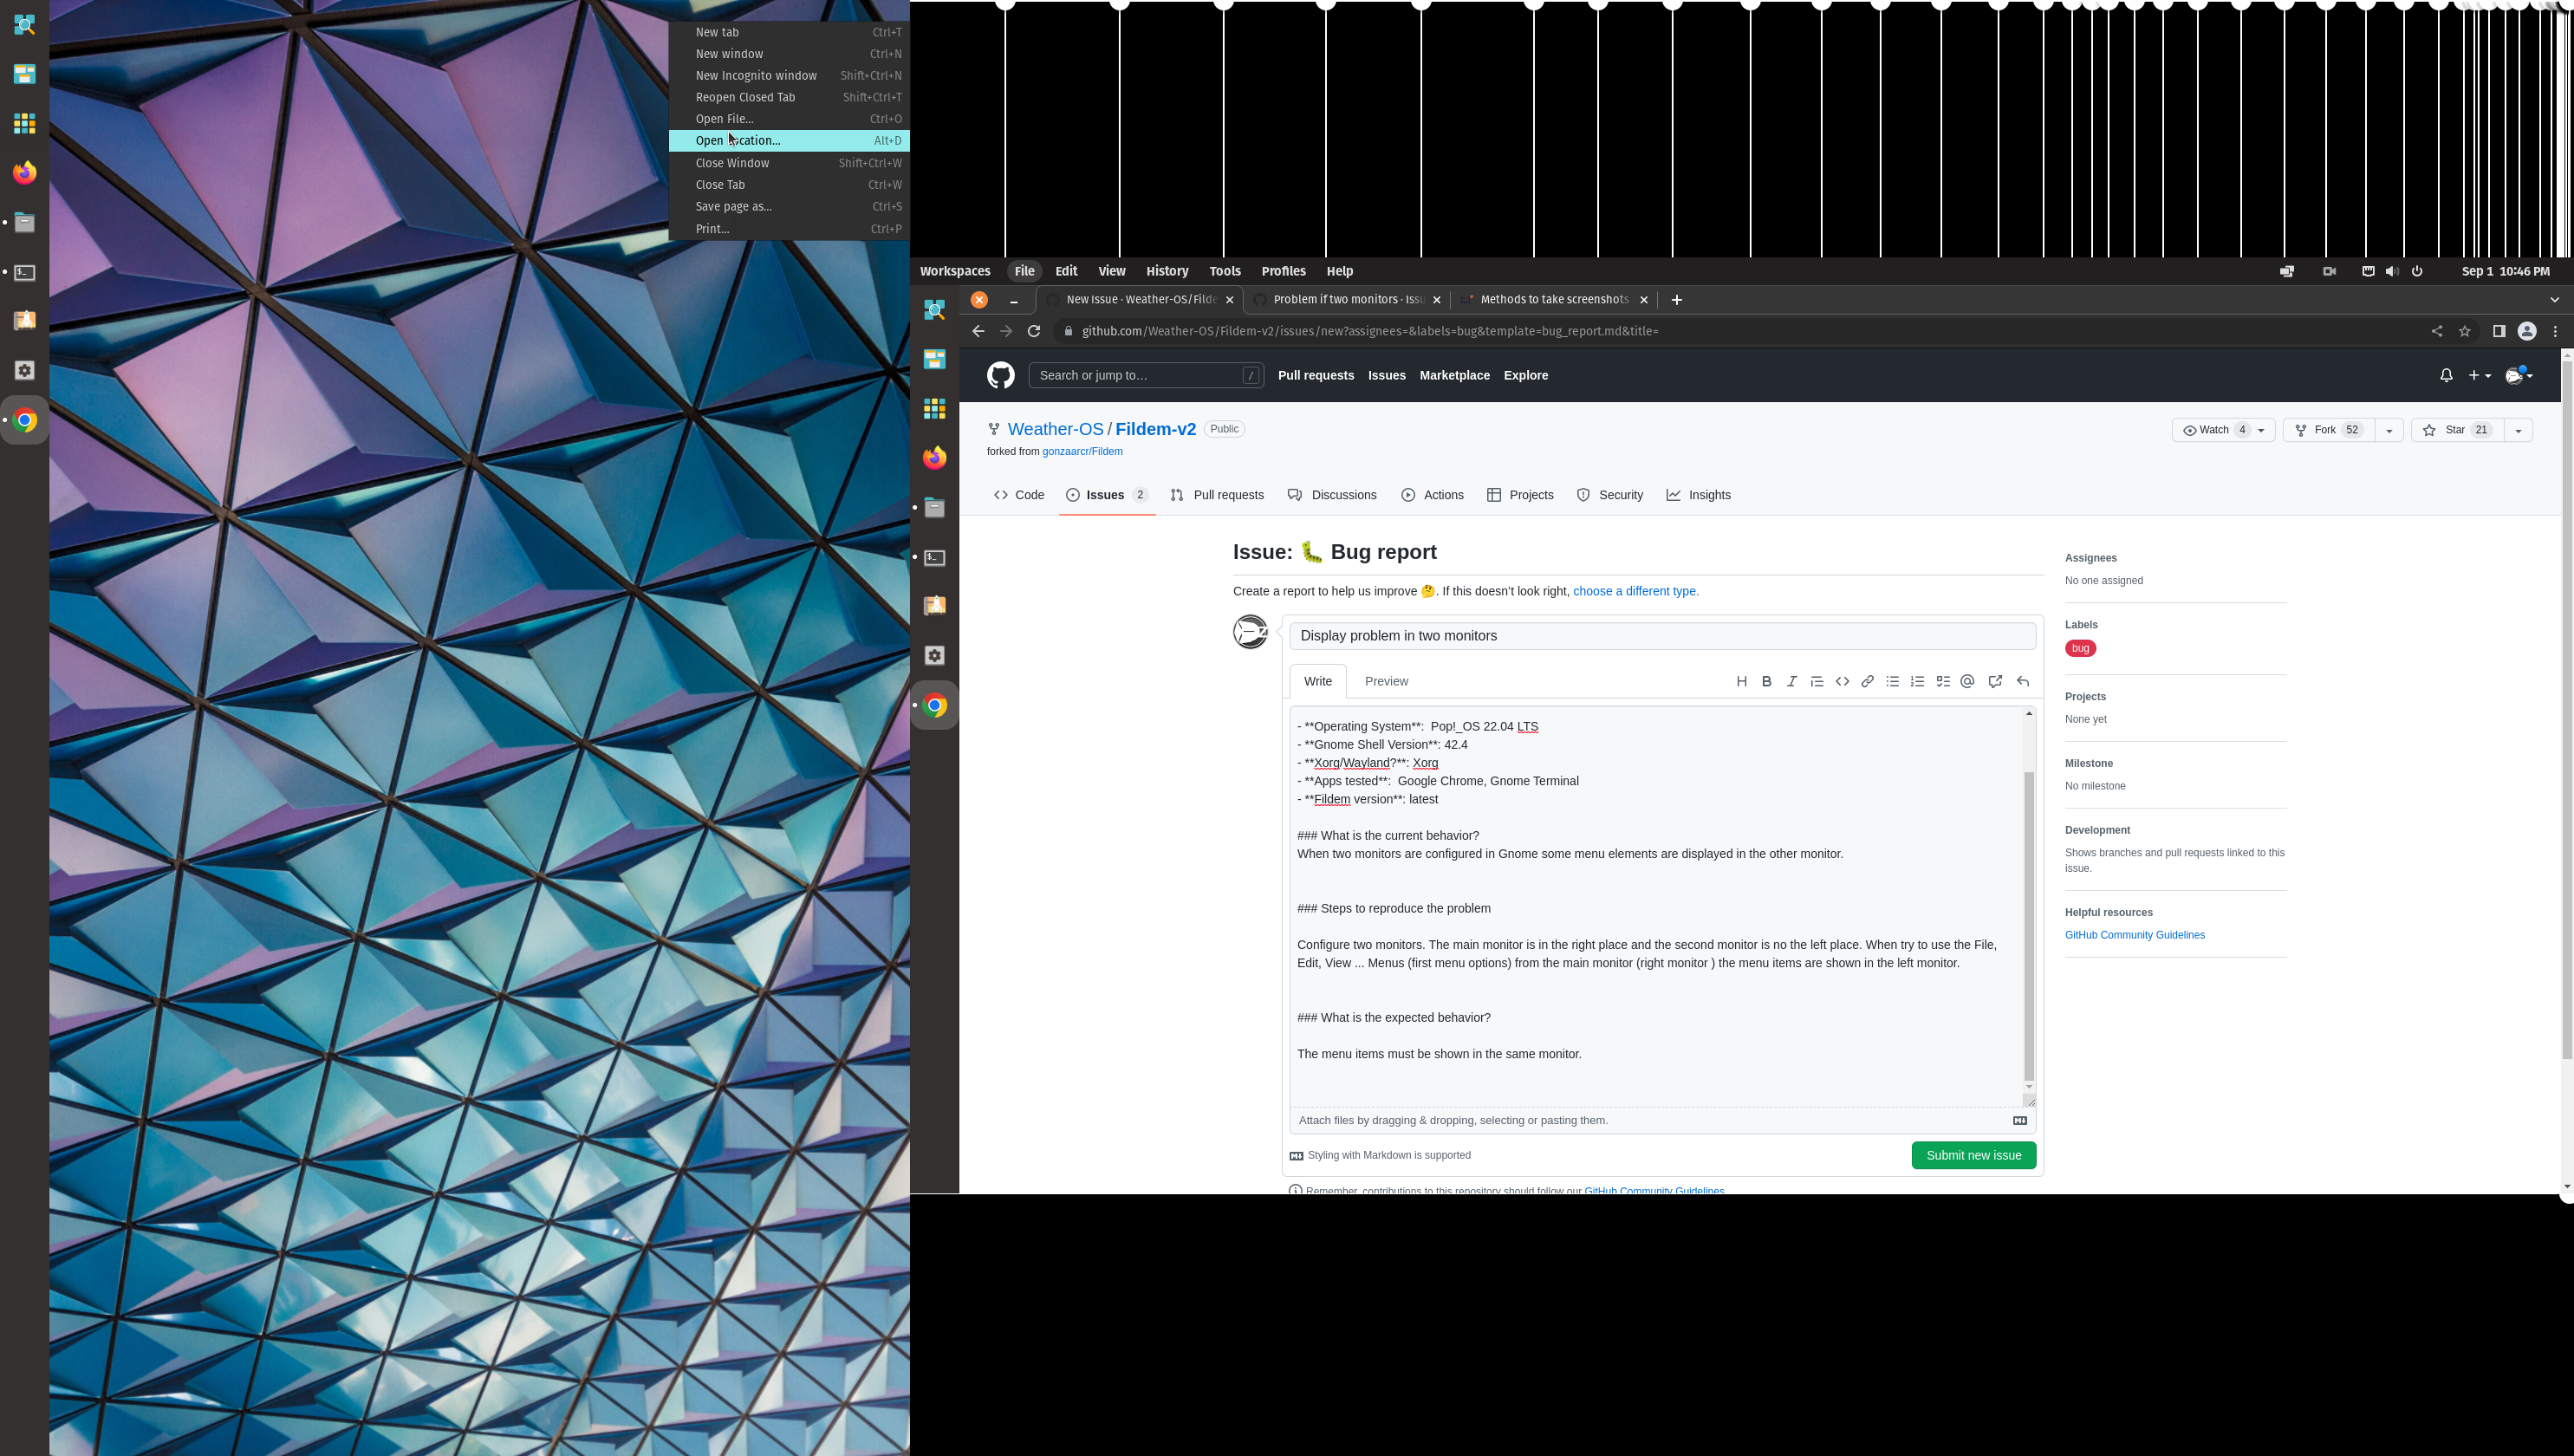Screen dimensions: 2574x1456
Task: Choose New Incognito window from the File menu
Action: (789, 76)
